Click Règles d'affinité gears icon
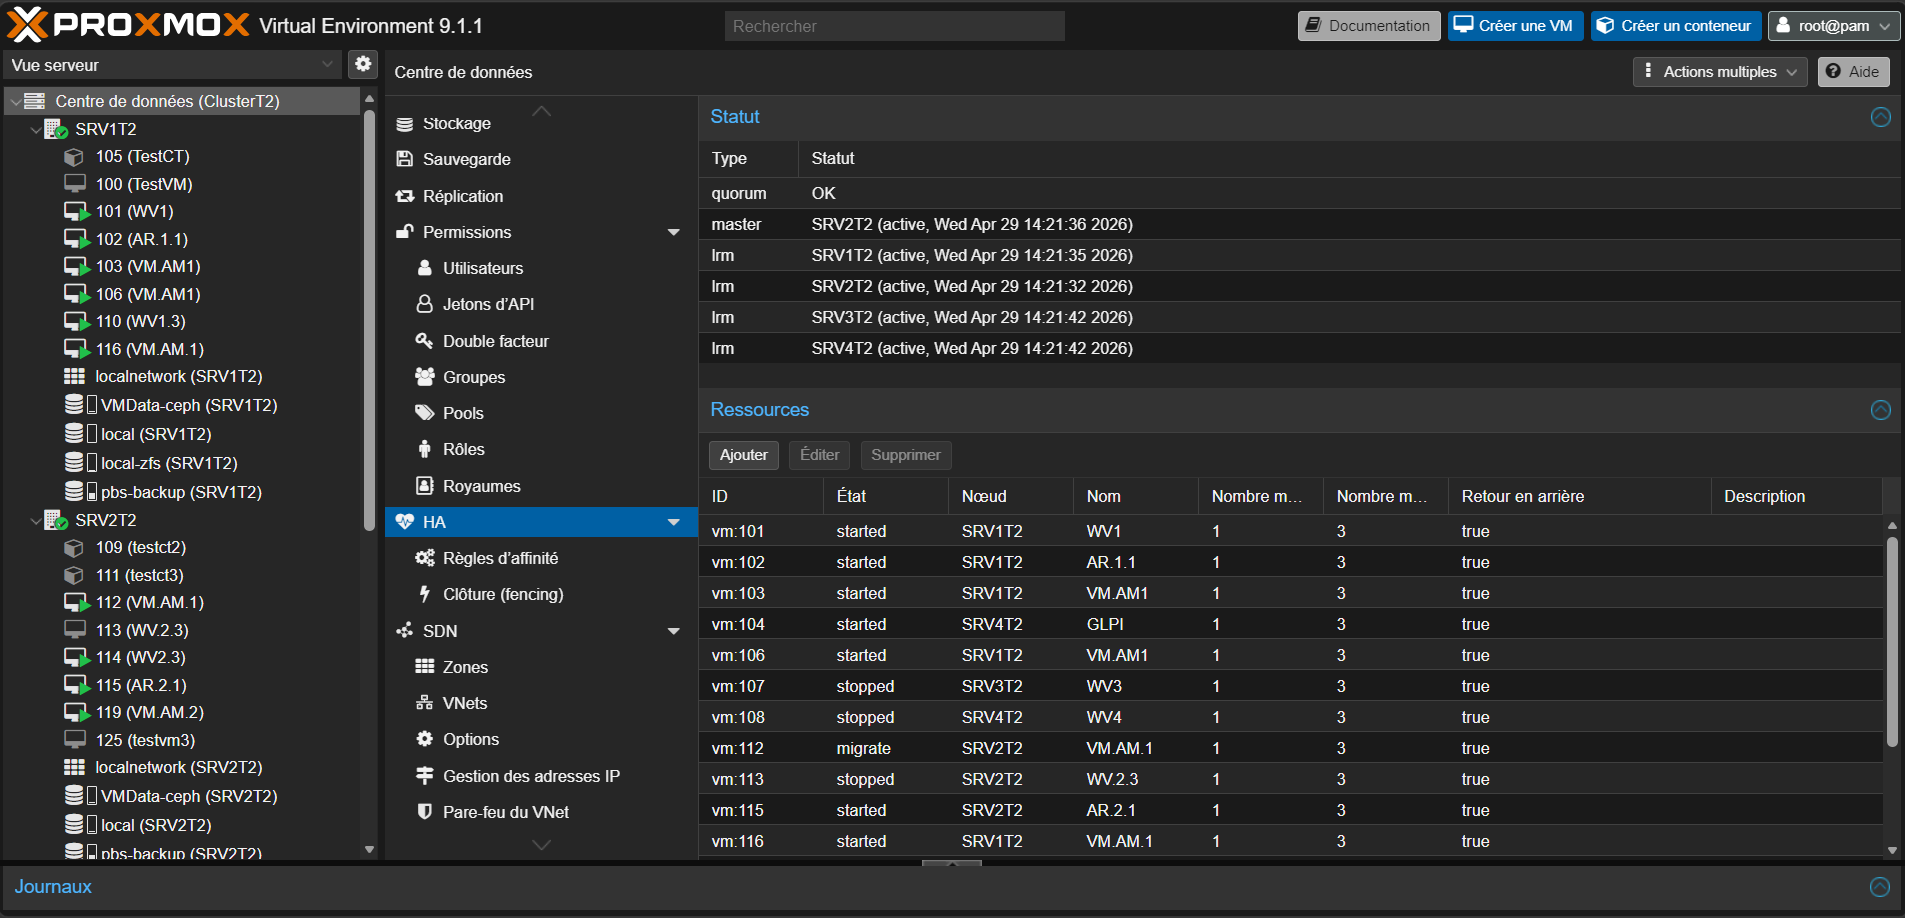The height and width of the screenshot is (918, 1905). 425,558
